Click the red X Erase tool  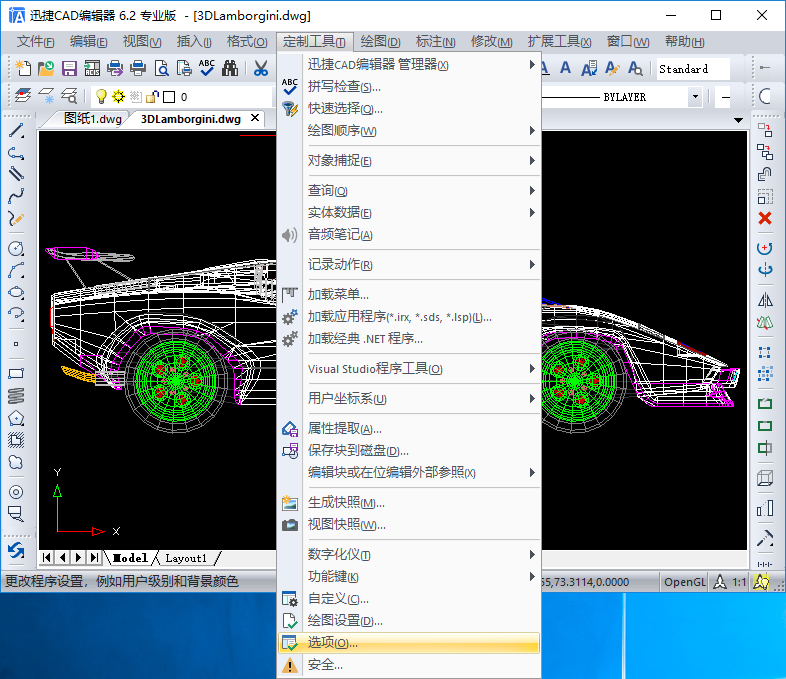point(765,218)
